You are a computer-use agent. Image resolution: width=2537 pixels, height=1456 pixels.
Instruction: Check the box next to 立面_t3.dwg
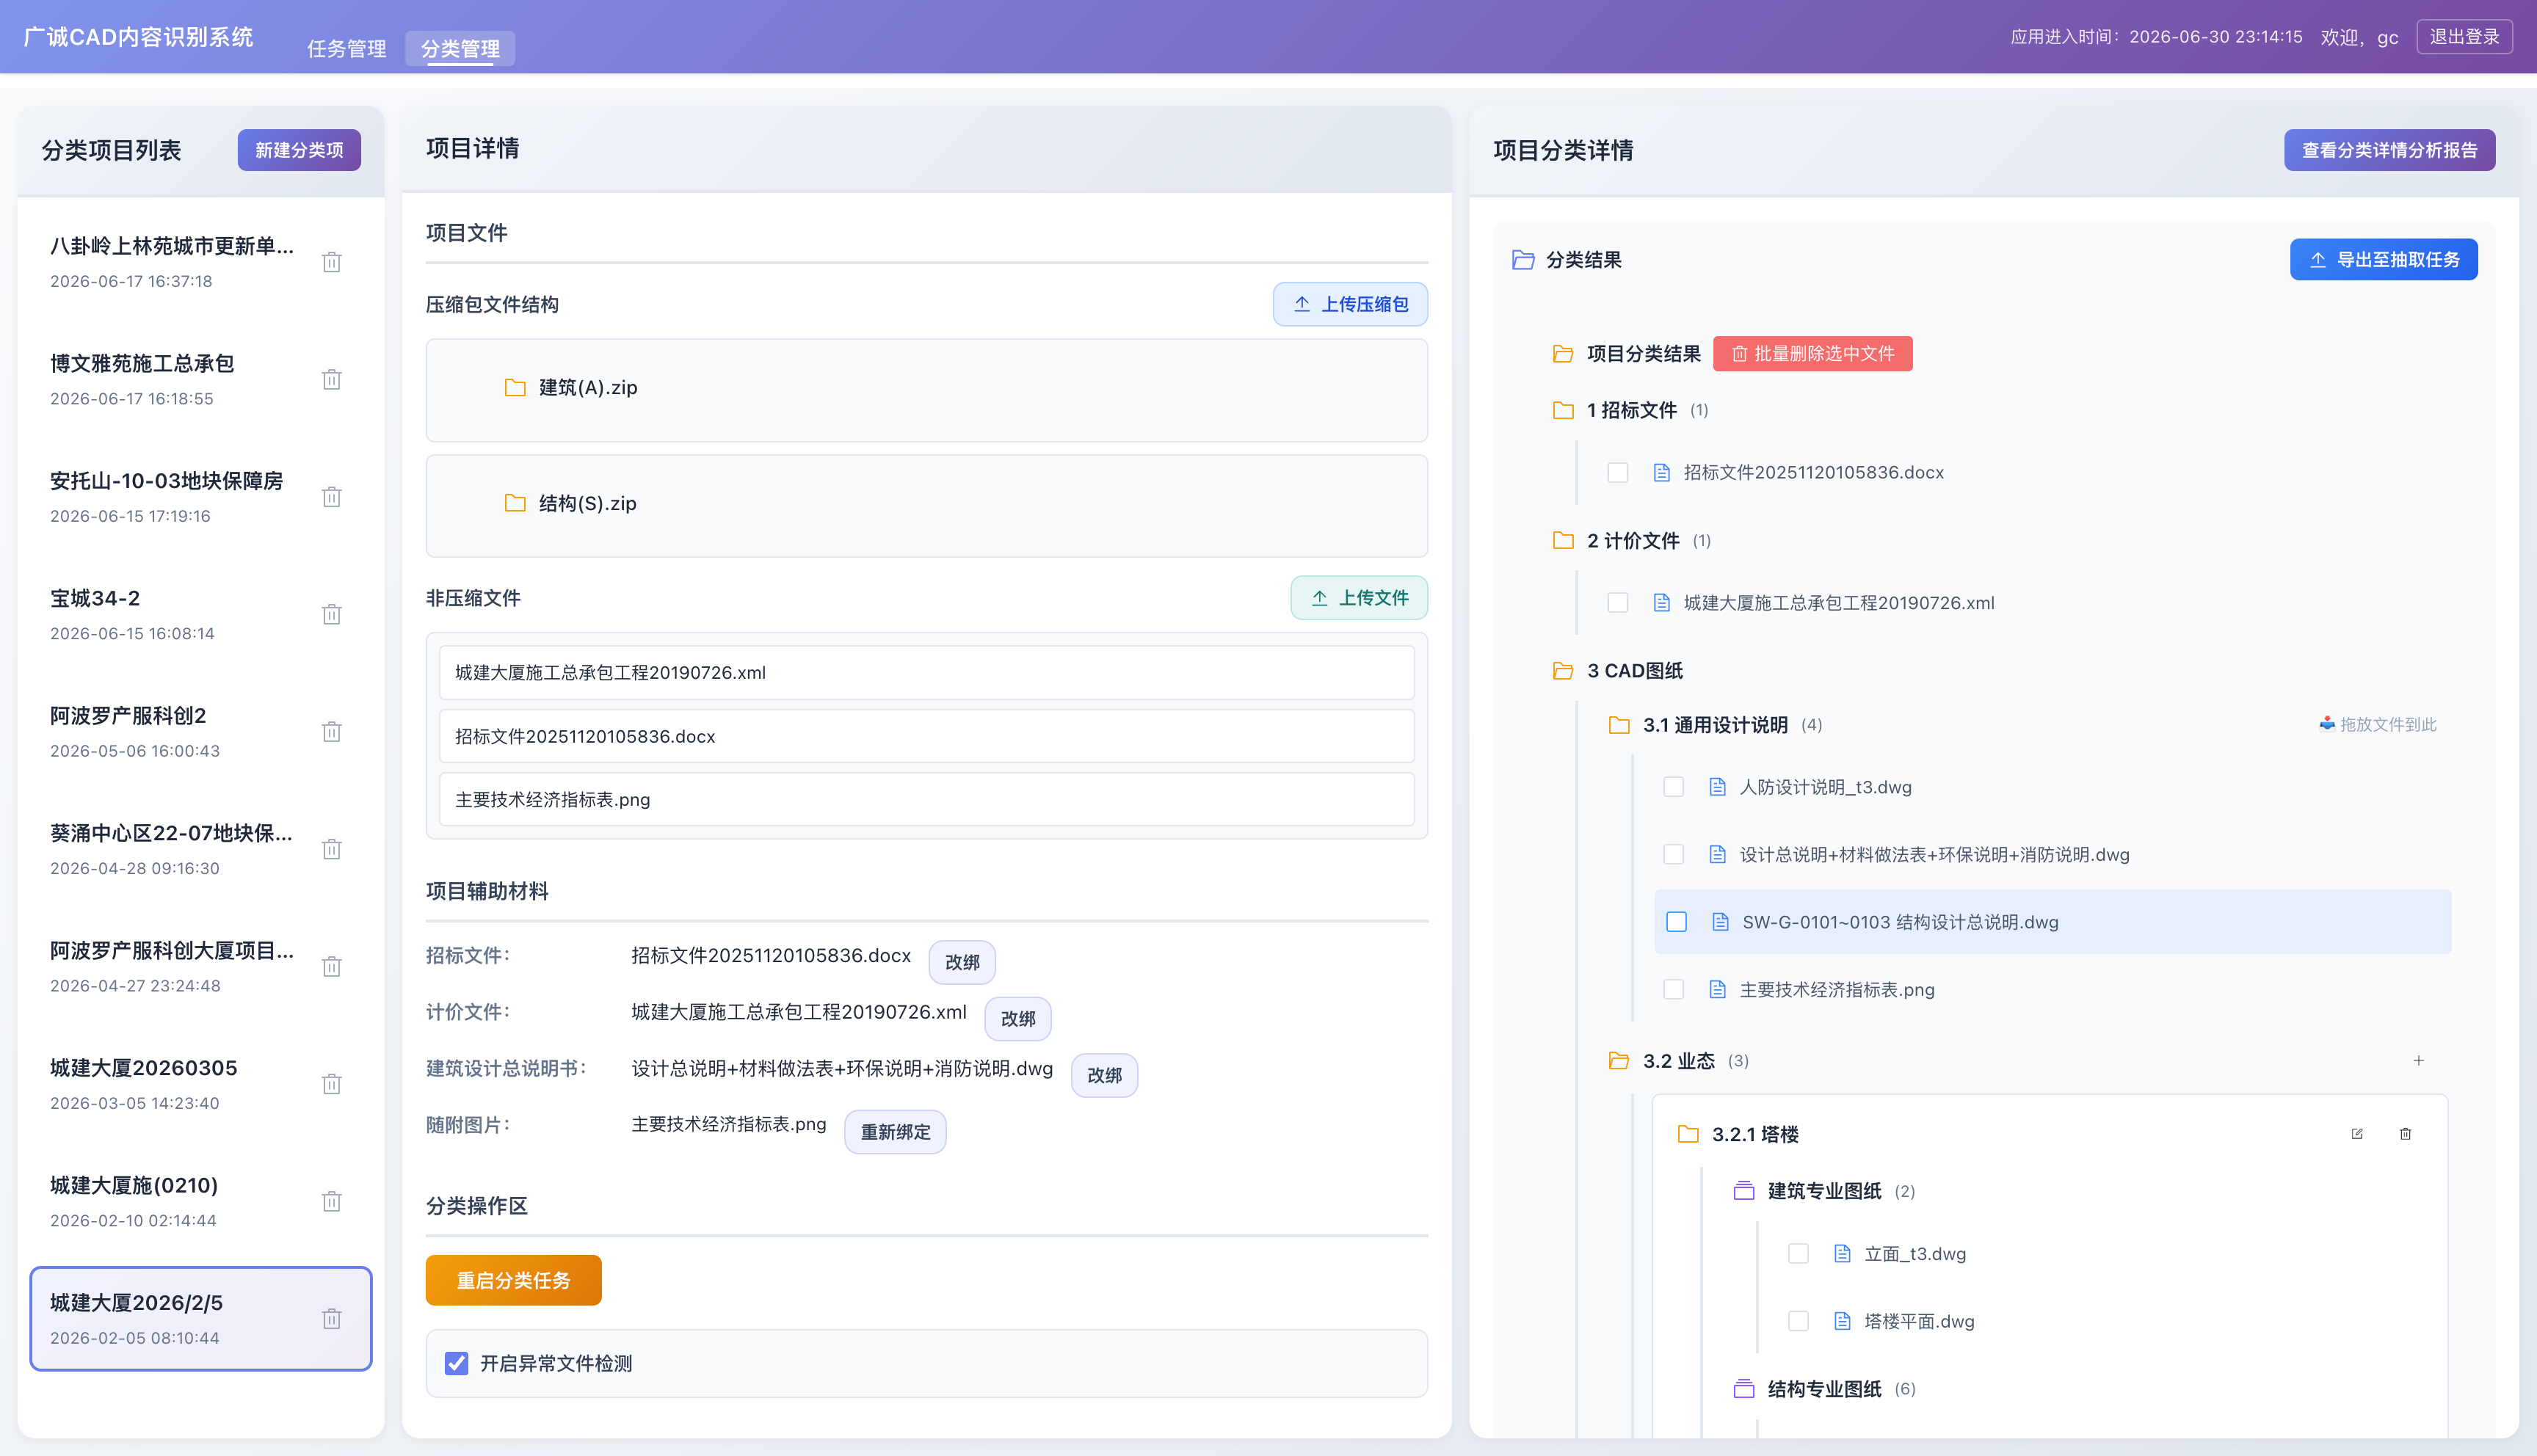[x=1799, y=1254]
